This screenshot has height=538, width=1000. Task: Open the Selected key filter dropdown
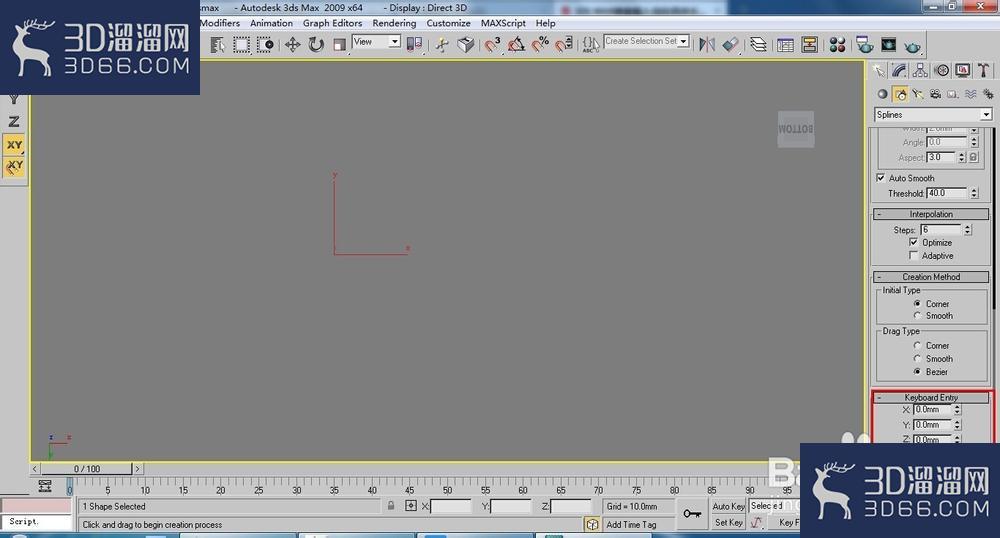774,505
